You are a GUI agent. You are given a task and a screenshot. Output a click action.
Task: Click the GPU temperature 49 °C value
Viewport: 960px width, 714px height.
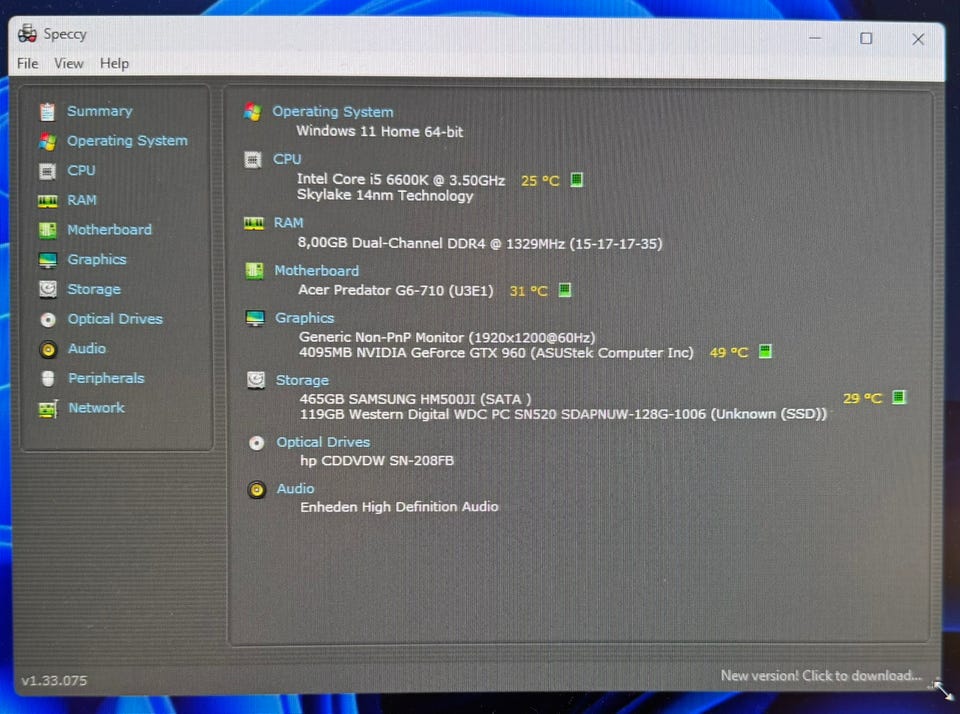[x=729, y=353]
